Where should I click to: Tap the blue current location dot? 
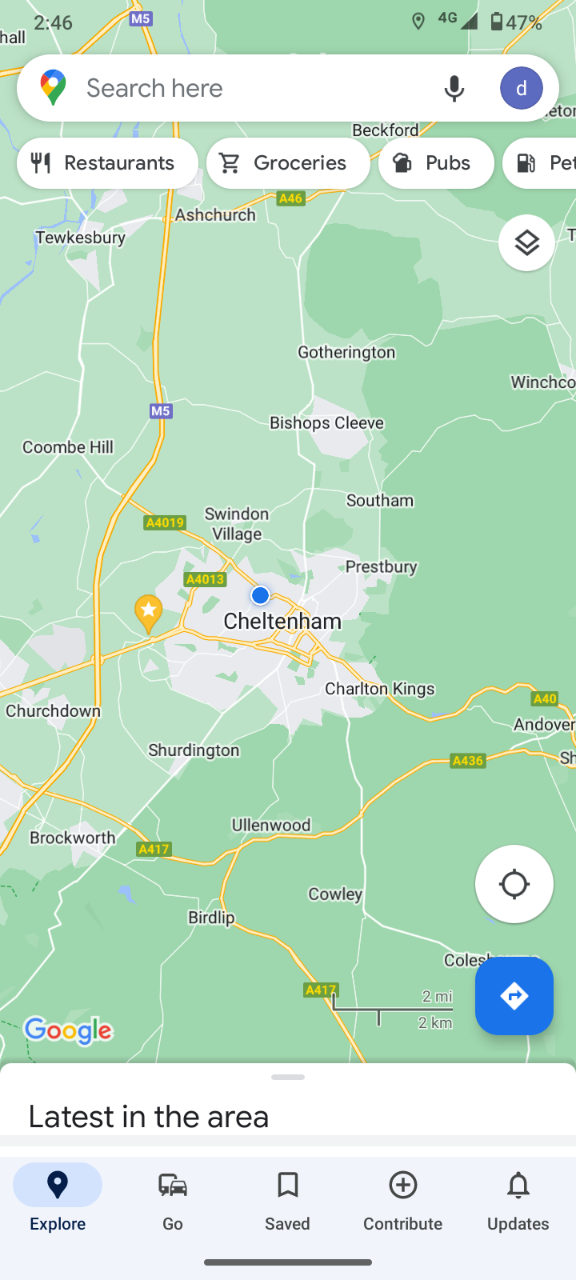[260, 595]
